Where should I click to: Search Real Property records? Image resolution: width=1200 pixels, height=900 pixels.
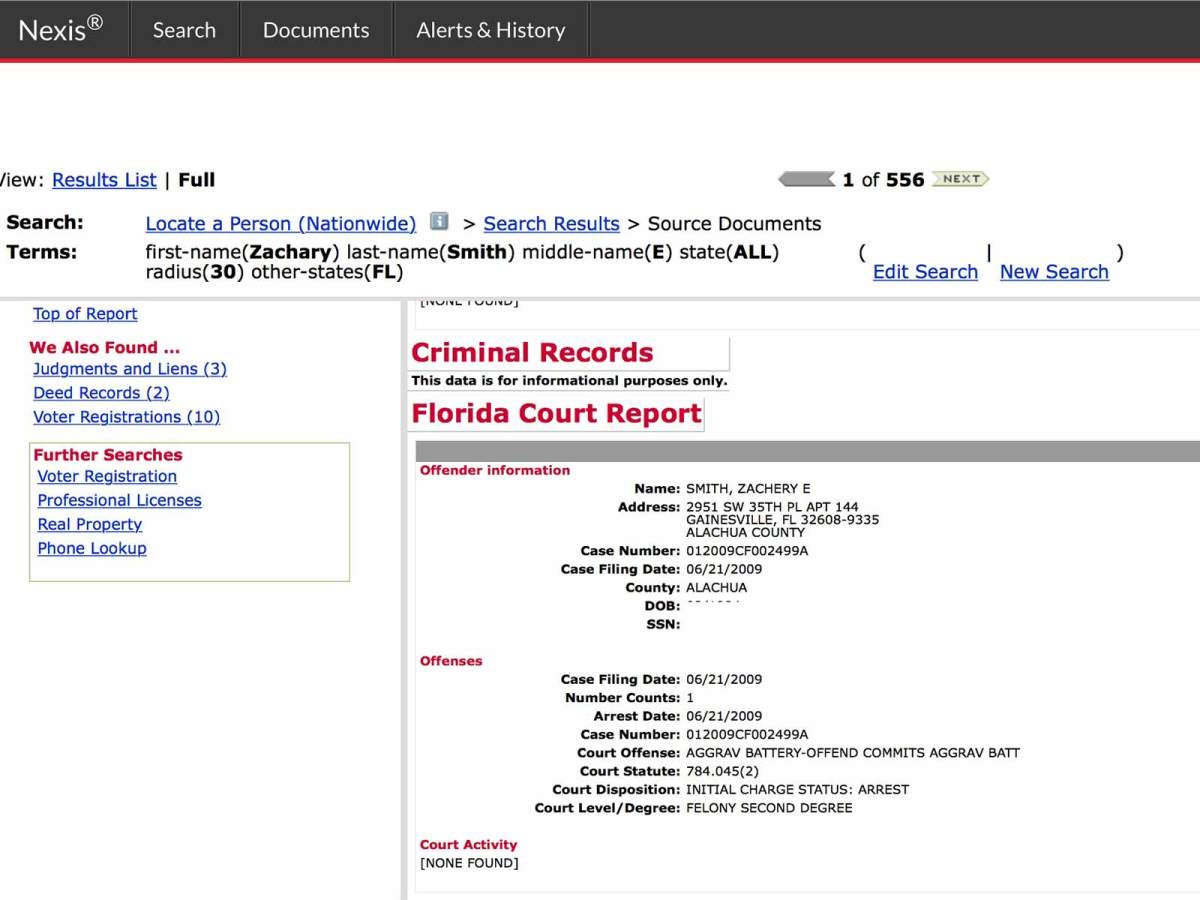(x=89, y=524)
